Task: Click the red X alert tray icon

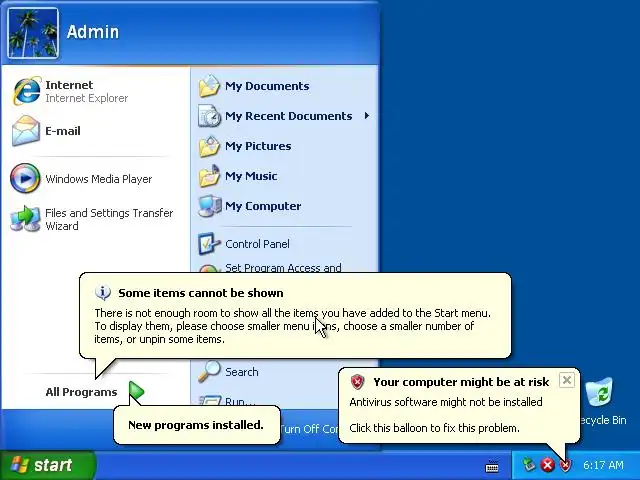Action: coord(547,465)
